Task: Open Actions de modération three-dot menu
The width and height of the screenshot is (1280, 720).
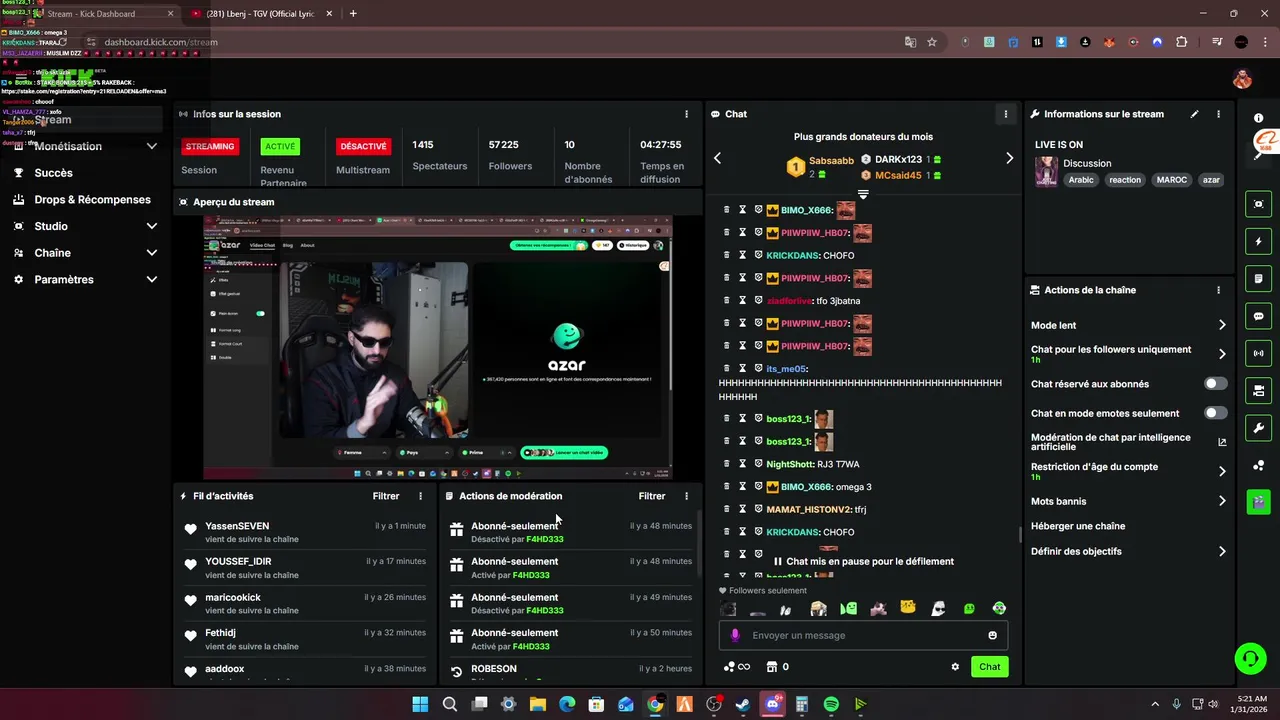Action: click(686, 496)
